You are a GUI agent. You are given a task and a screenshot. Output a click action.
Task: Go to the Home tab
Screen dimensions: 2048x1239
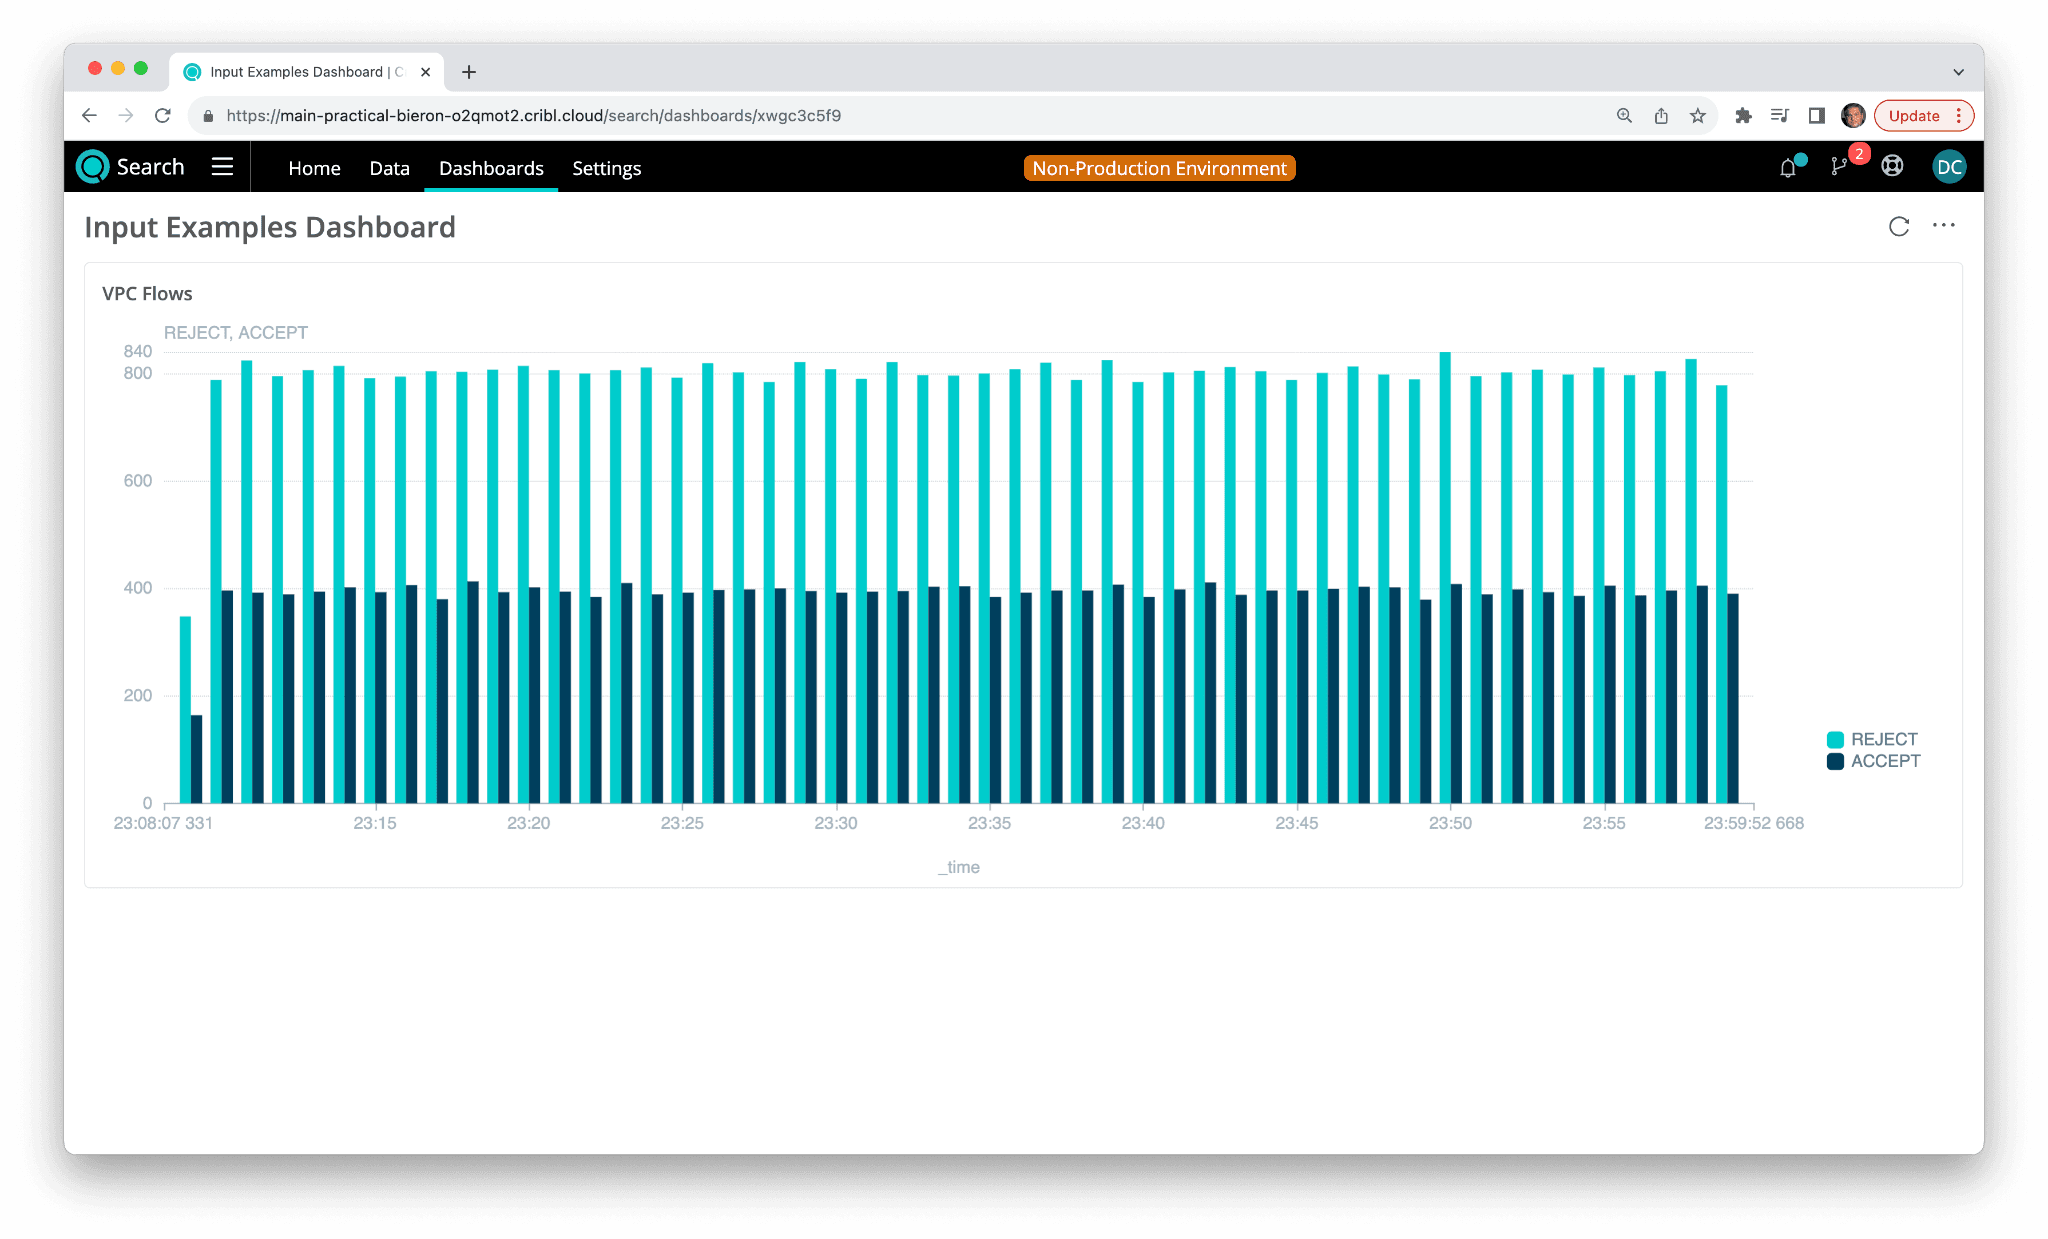pyautogui.click(x=314, y=168)
